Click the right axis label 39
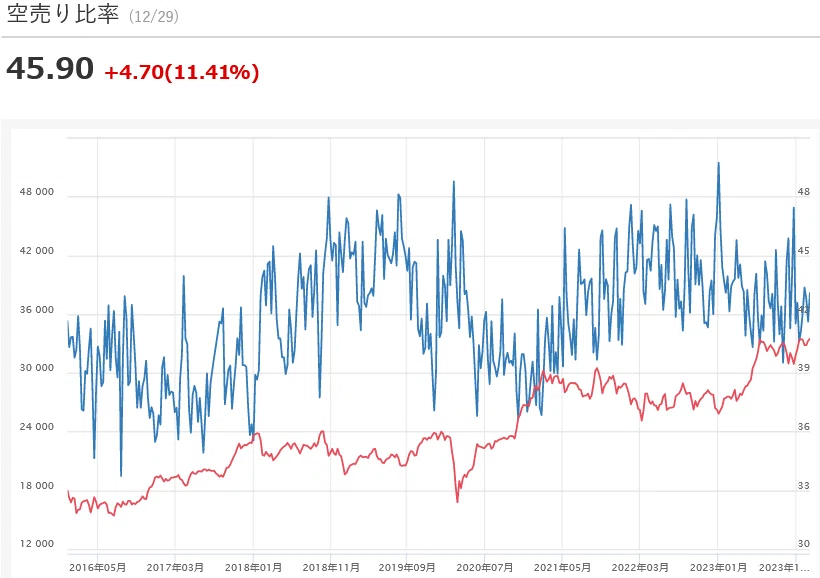 coord(804,368)
